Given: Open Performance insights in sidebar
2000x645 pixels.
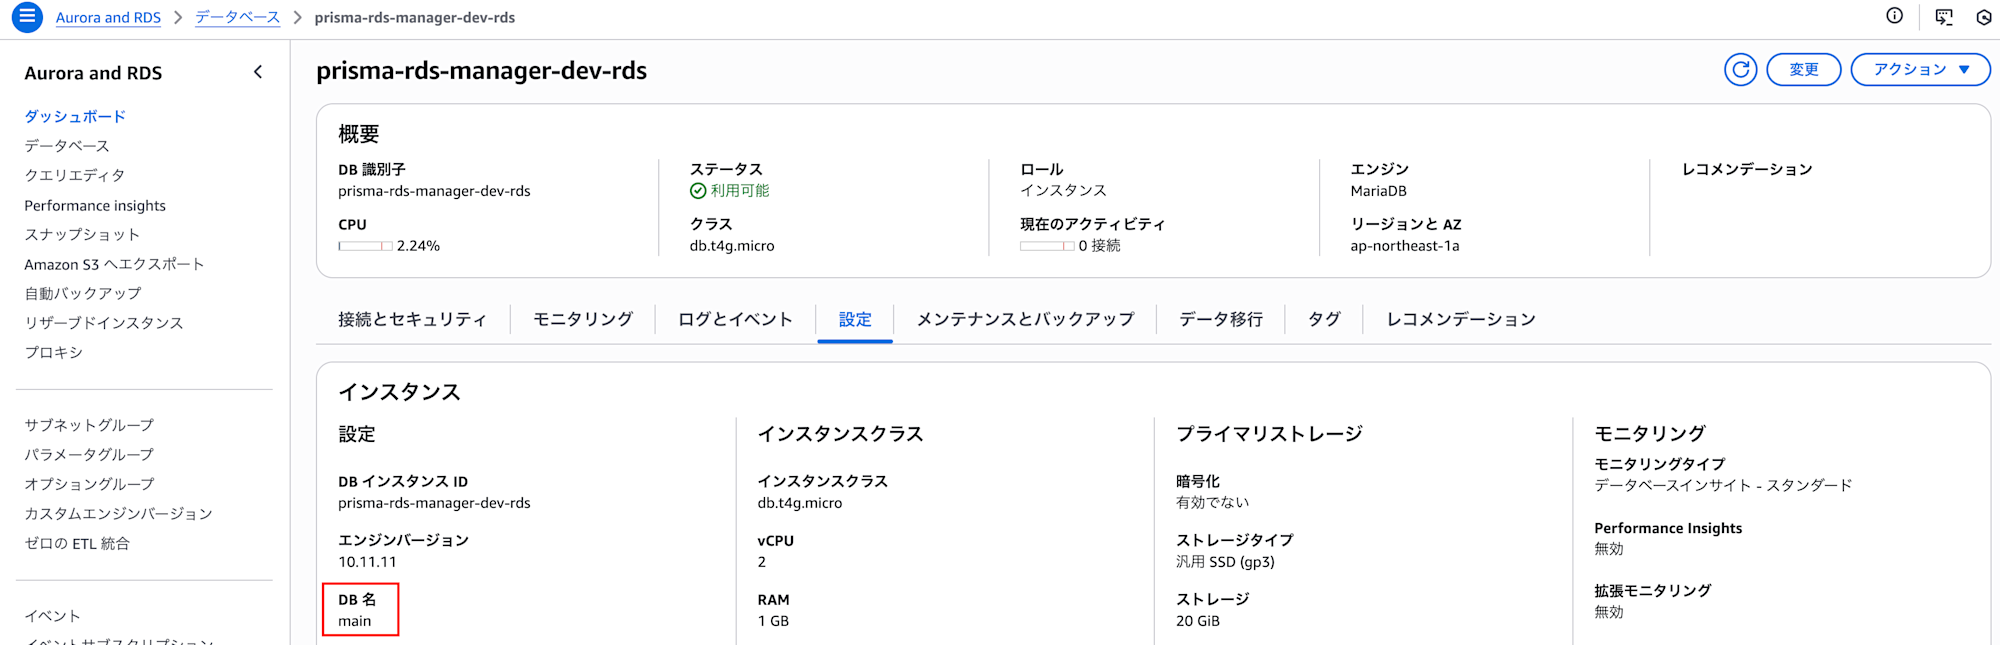Looking at the screenshot, I should coord(95,206).
